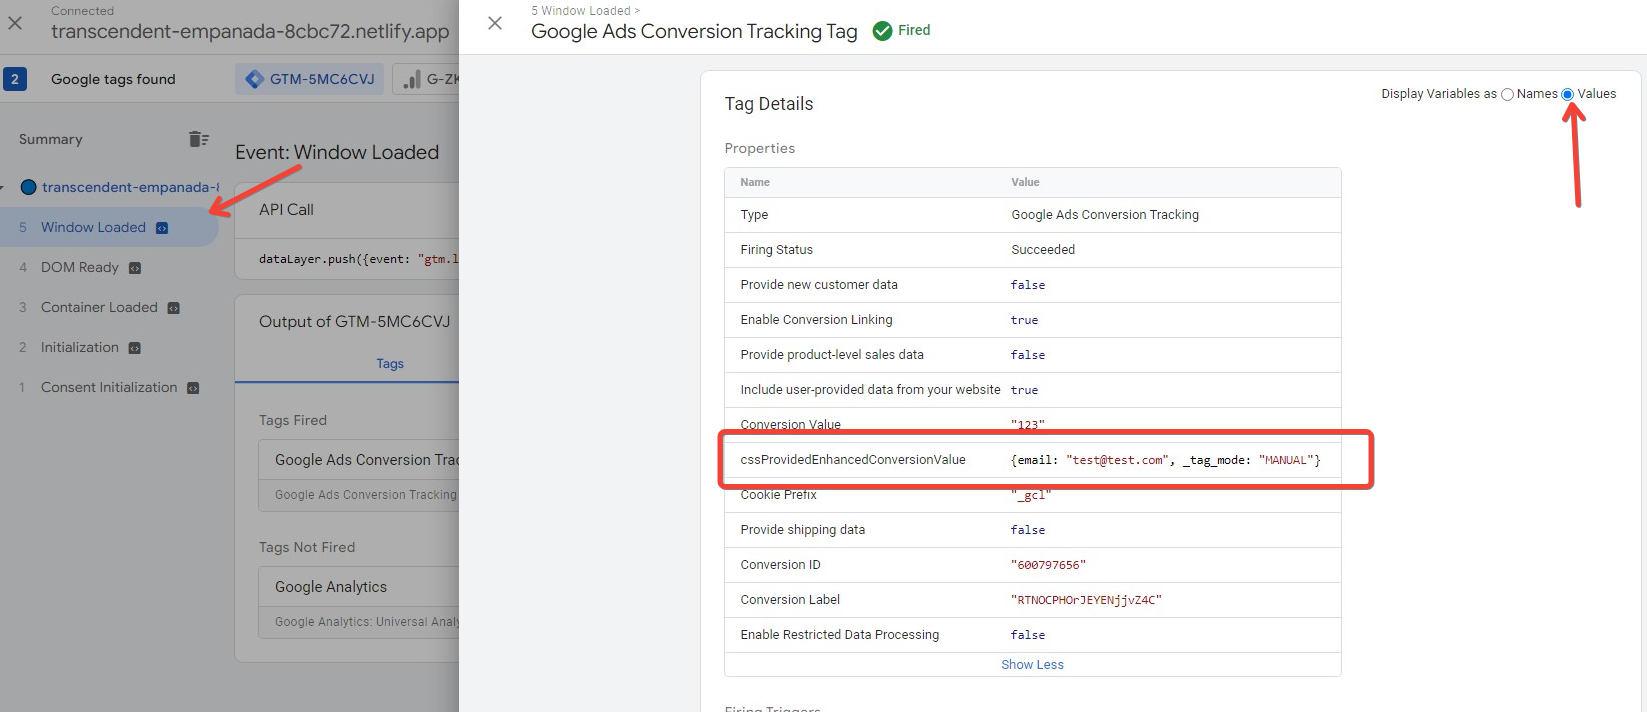Display variables as Names

click(x=1507, y=94)
